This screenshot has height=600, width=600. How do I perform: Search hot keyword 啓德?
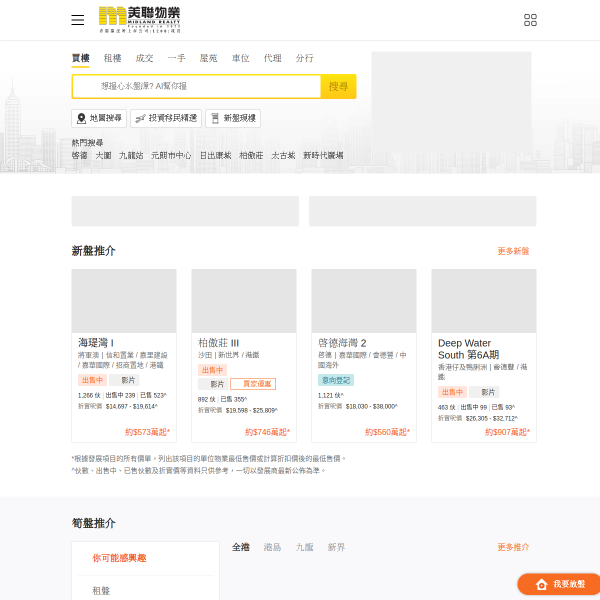(x=80, y=155)
